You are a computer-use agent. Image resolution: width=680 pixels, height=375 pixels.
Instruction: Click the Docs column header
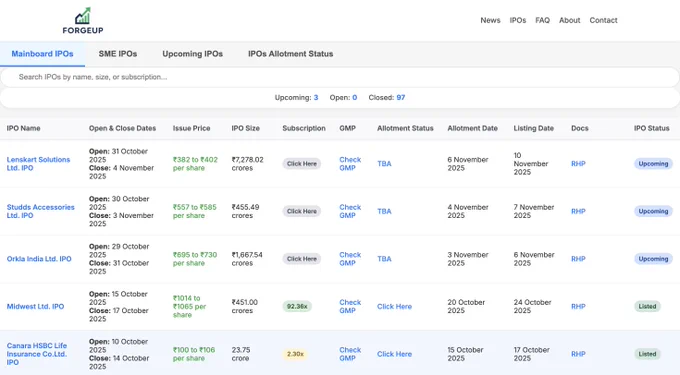[x=580, y=128]
